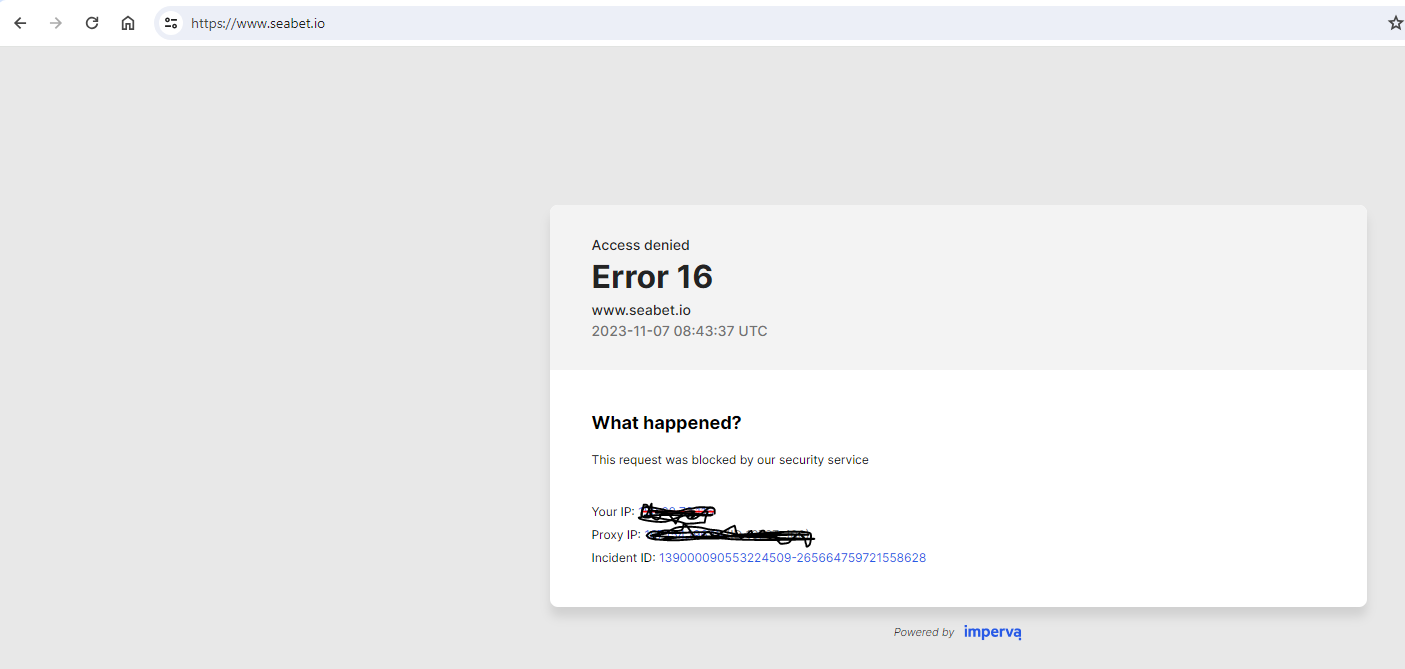Select the "Error 16" heading
This screenshot has width=1405, height=669.
tap(652, 277)
